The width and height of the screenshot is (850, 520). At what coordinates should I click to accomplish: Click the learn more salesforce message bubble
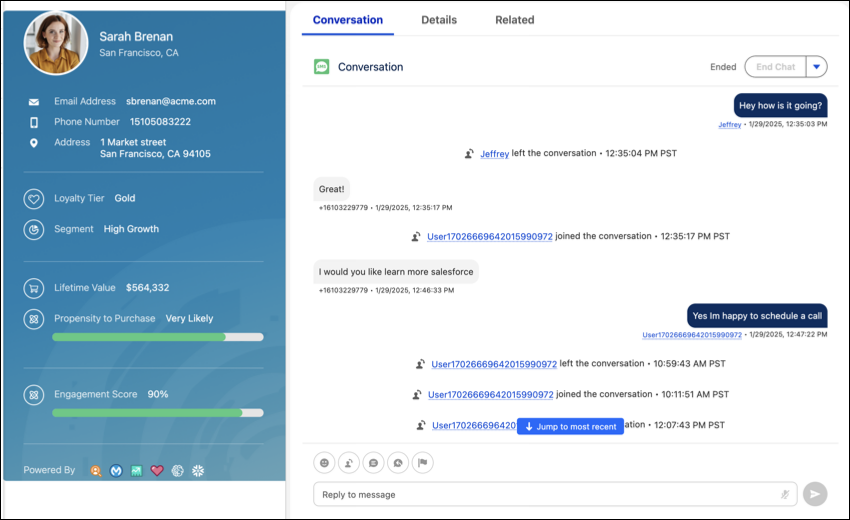coord(396,272)
